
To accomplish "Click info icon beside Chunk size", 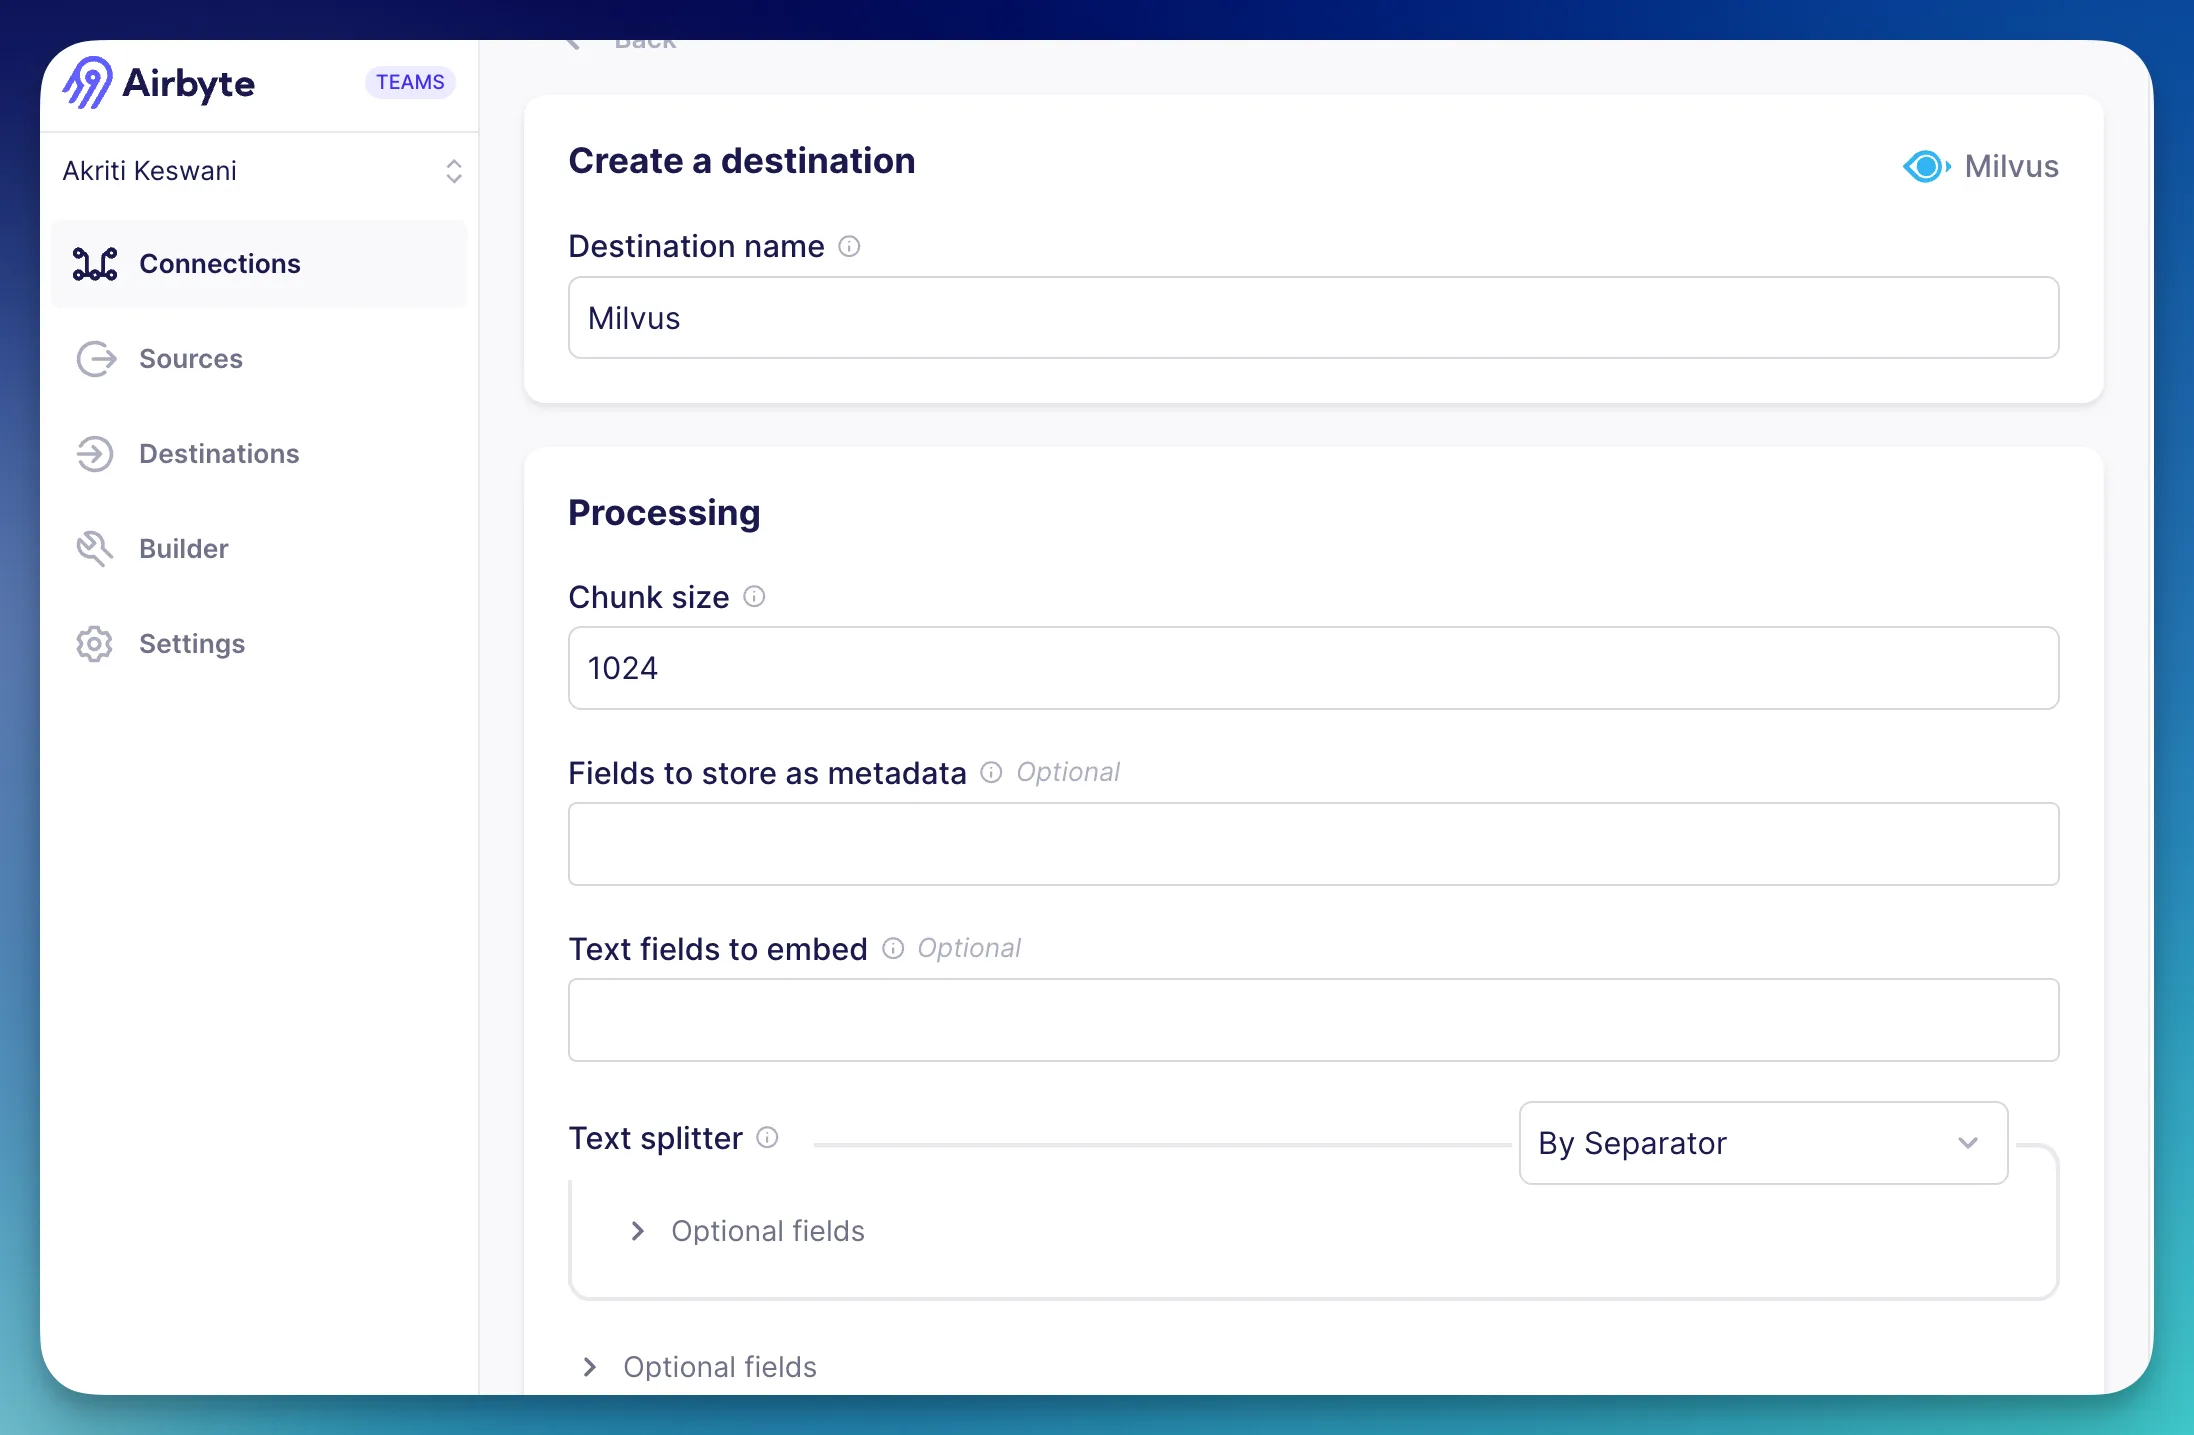I will [754, 597].
